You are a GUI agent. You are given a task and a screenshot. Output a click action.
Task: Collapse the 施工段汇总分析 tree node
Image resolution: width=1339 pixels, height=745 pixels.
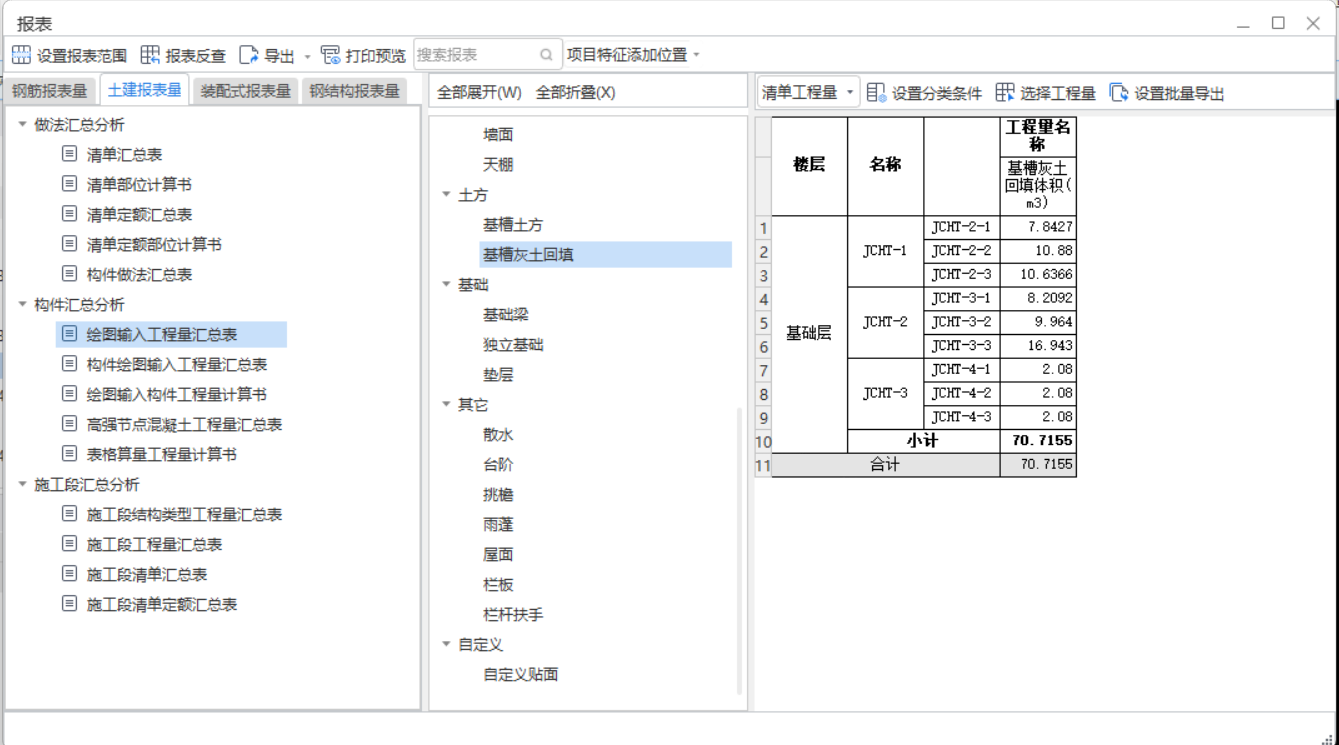pos(22,485)
